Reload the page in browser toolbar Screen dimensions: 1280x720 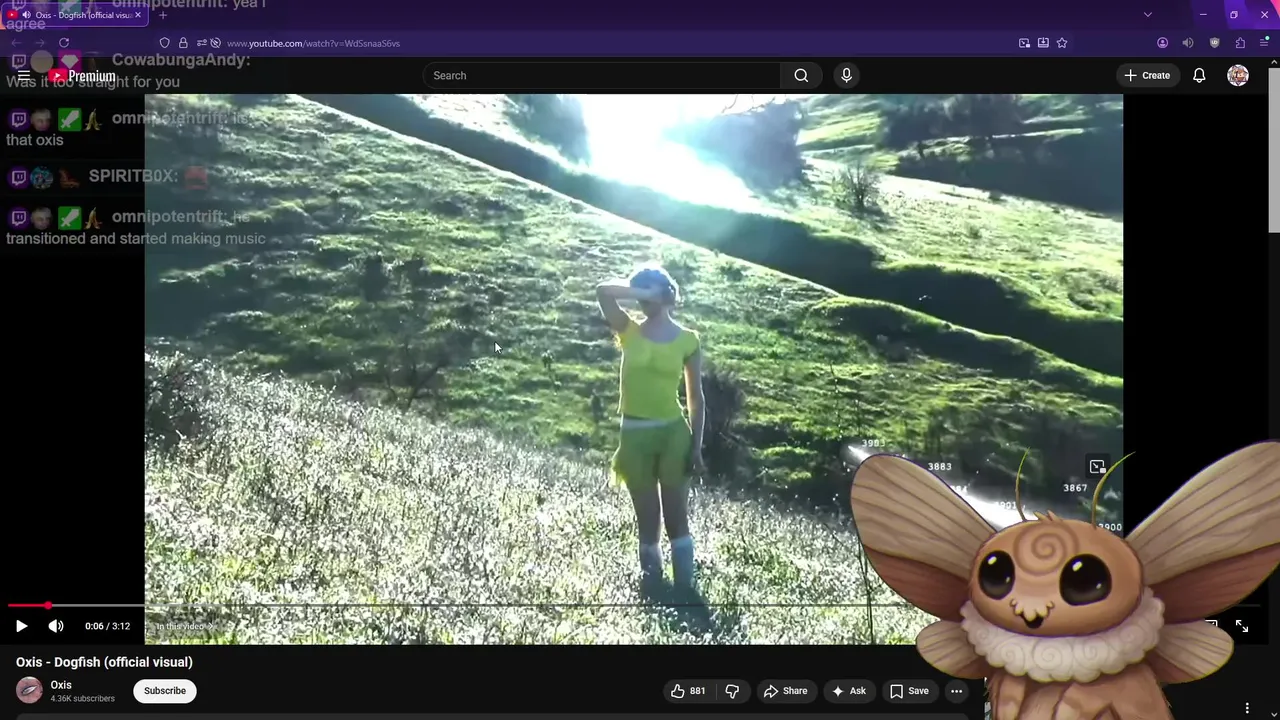pos(64,43)
